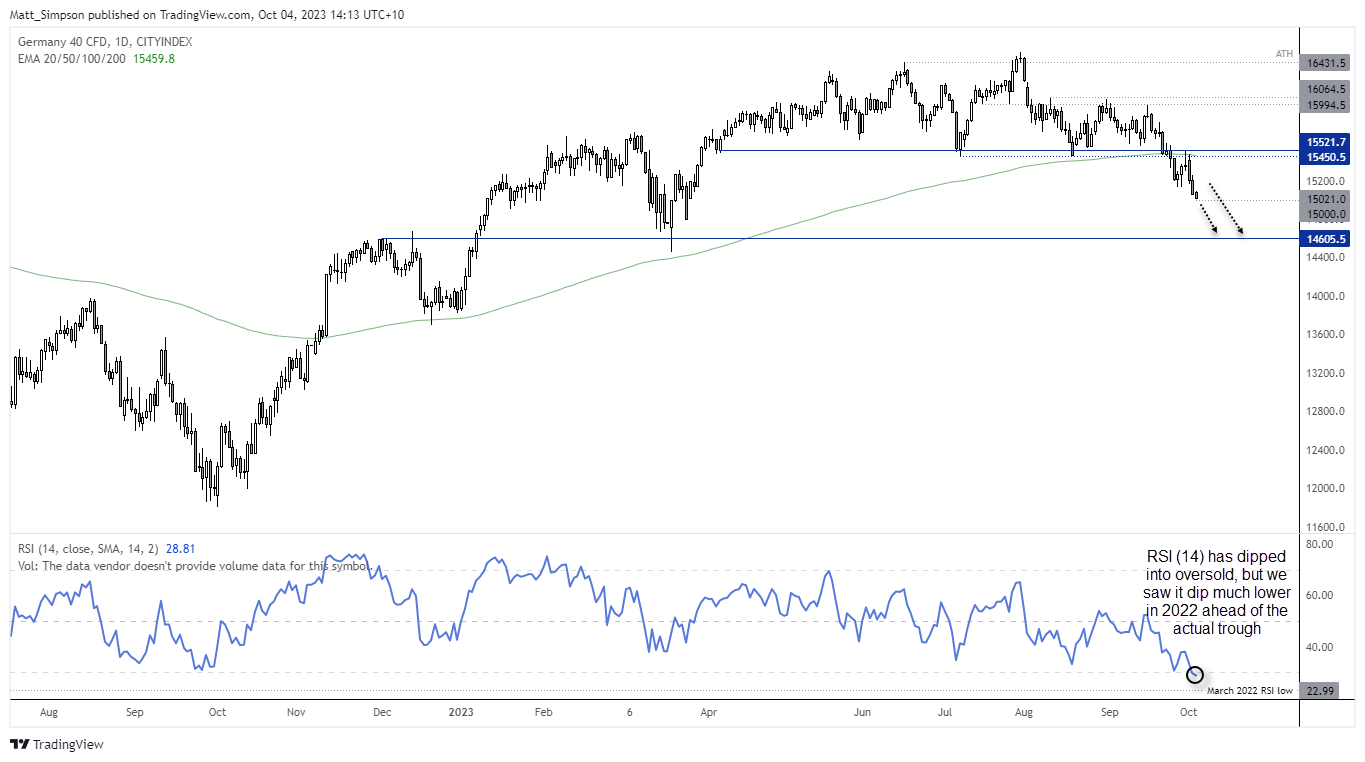Image resolution: width=1365 pixels, height=762 pixels.
Task: Click the 11600.0 price axis value
Action: pyautogui.click(x=1327, y=527)
